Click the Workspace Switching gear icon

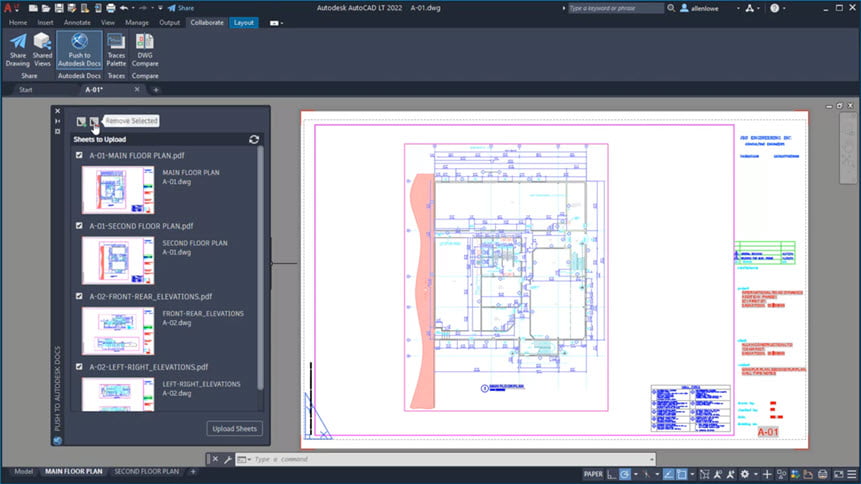(745, 474)
